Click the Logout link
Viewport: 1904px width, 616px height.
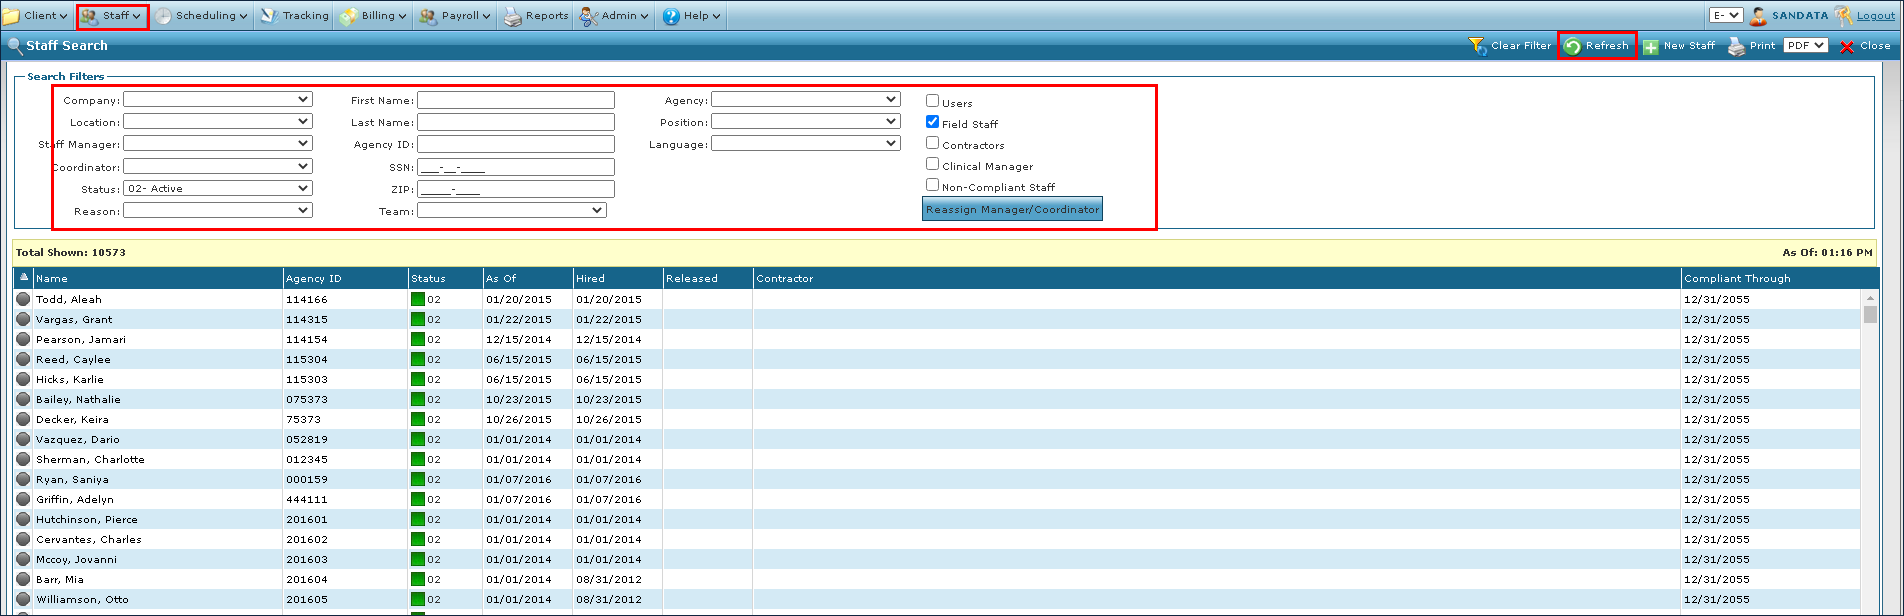(1875, 16)
